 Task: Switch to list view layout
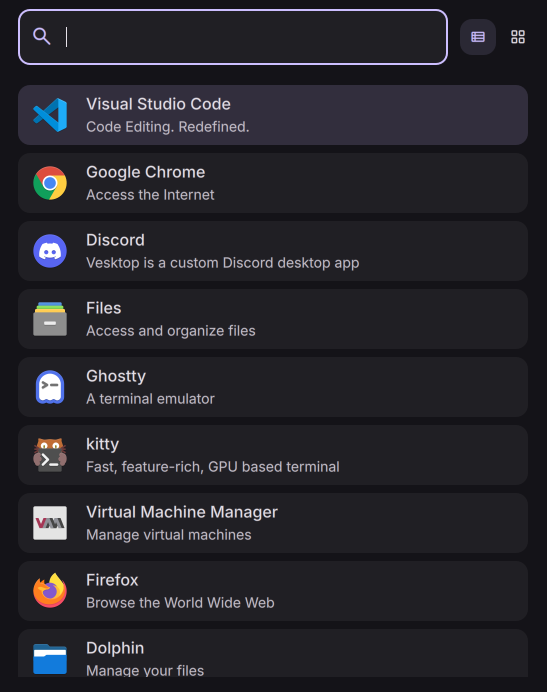[478, 37]
